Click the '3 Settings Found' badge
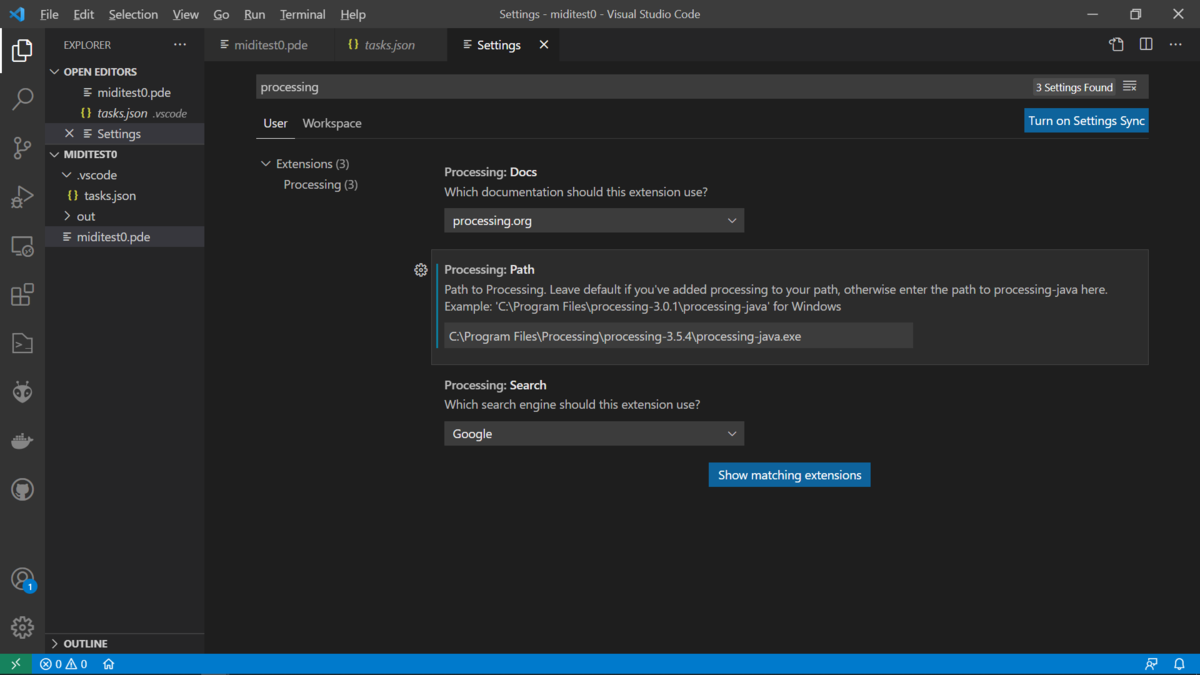 [1074, 88]
